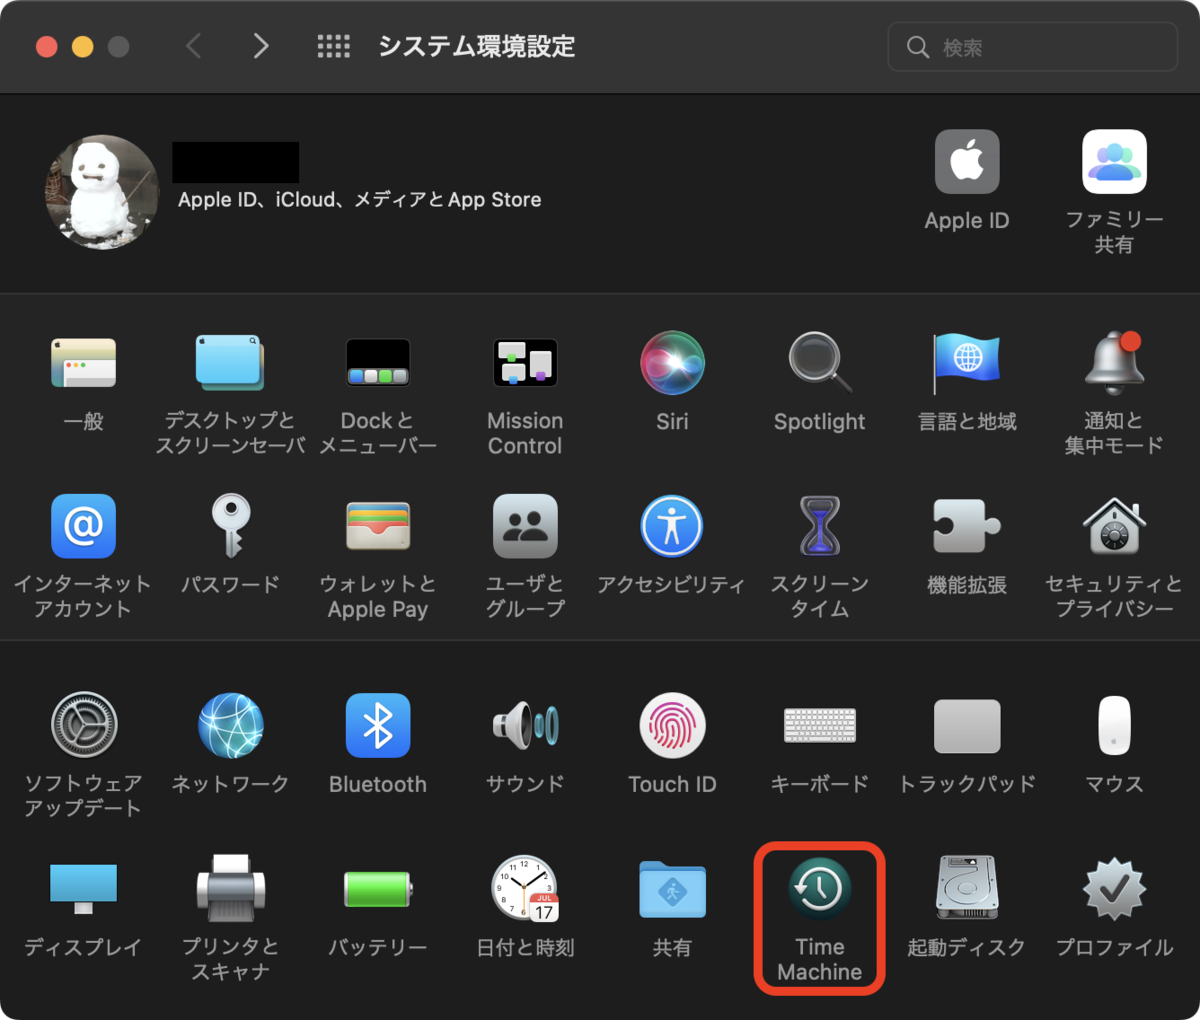Open Spotlight preferences
Image resolution: width=1200 pixels, height=1020 pixels.
(x=820, y=364)
